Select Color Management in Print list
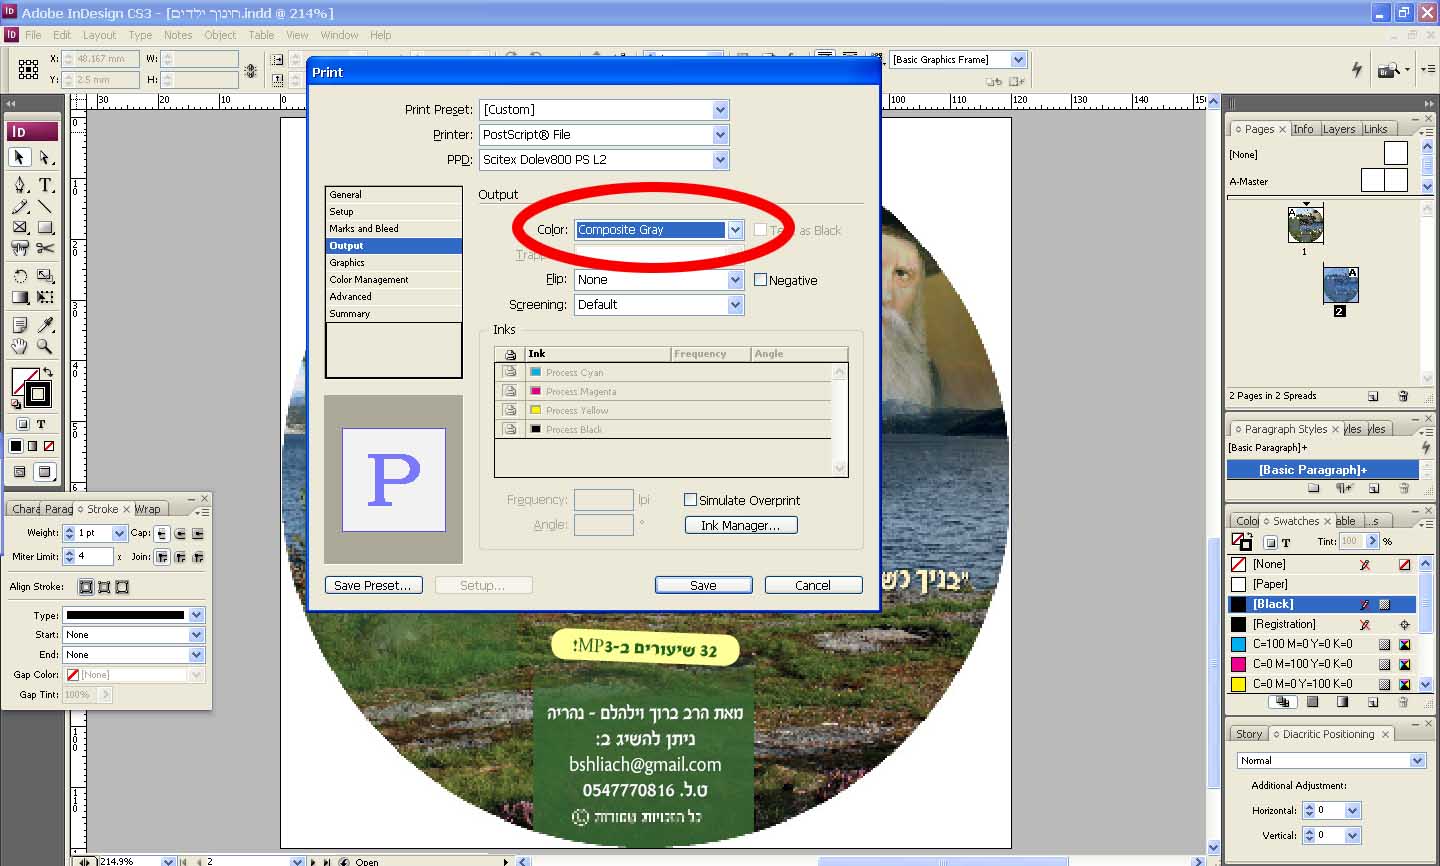Viewport: 1440px width, 866px height. (394, 280)
